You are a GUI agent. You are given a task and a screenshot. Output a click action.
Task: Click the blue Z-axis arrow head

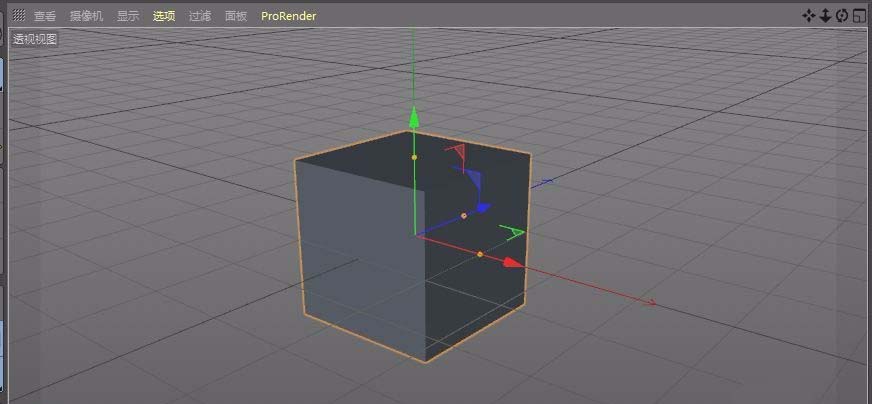click(x=483, y=208)
